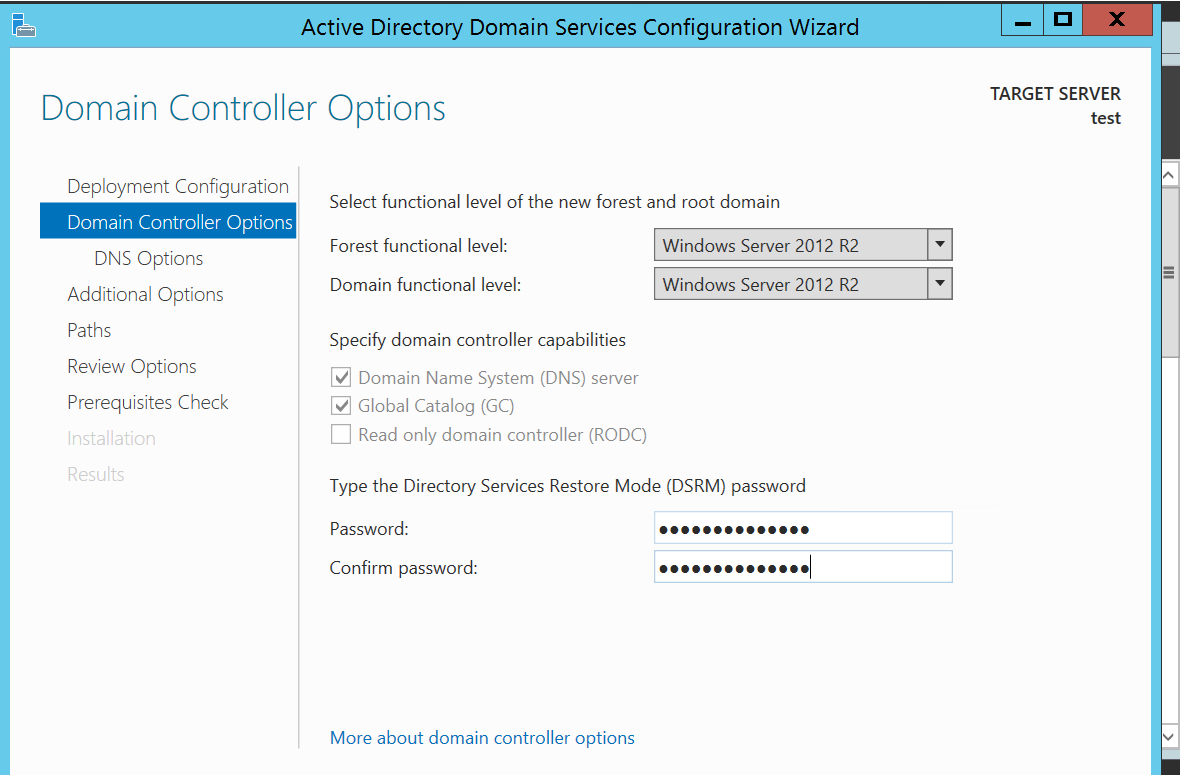Image resolution: width=1180 pixels, height=776 pixels.
Task: Click the Domain Controller Options page heading
Action: click(x=243, y=108)
